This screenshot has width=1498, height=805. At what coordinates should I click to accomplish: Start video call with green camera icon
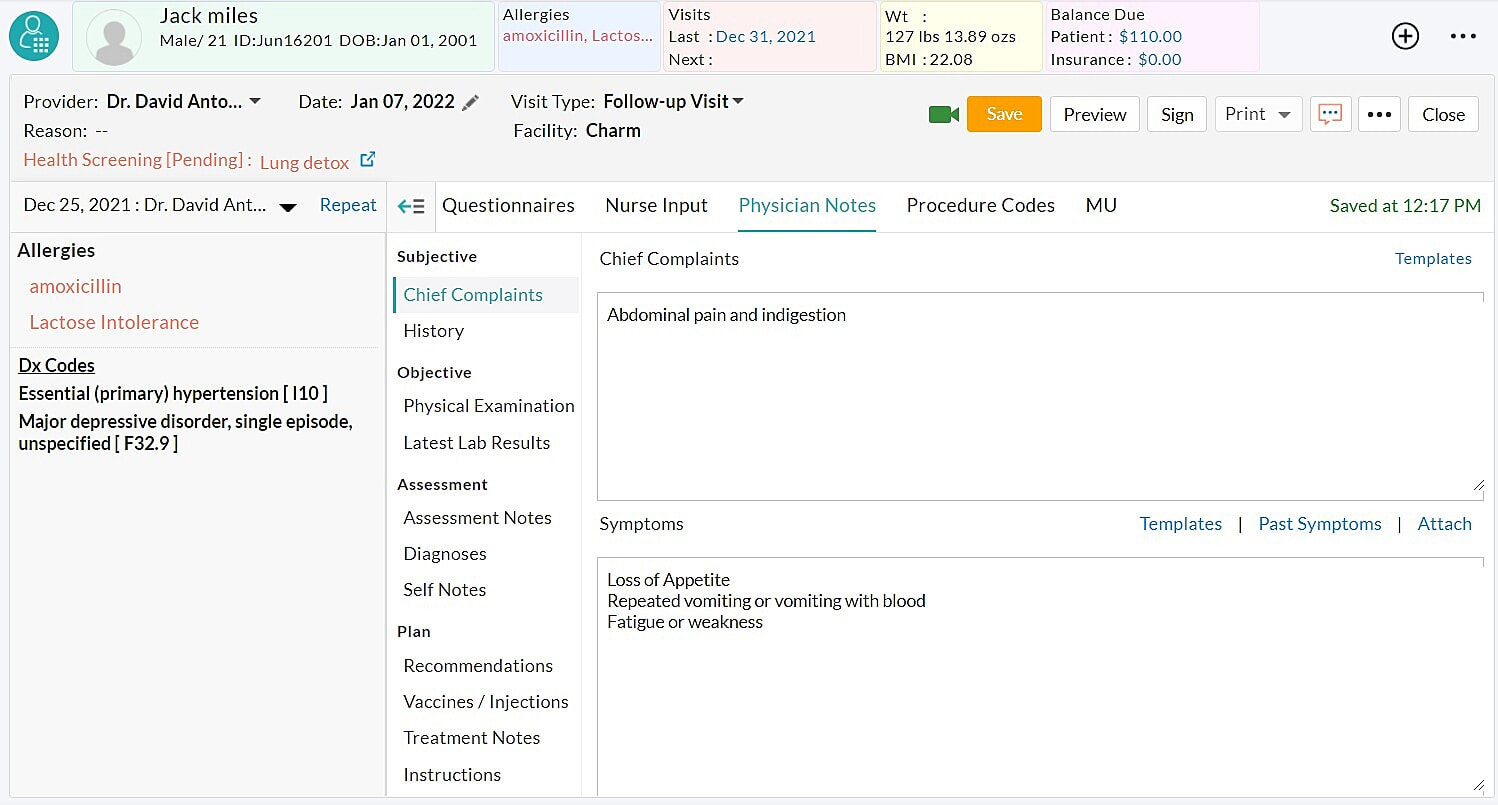943,115
